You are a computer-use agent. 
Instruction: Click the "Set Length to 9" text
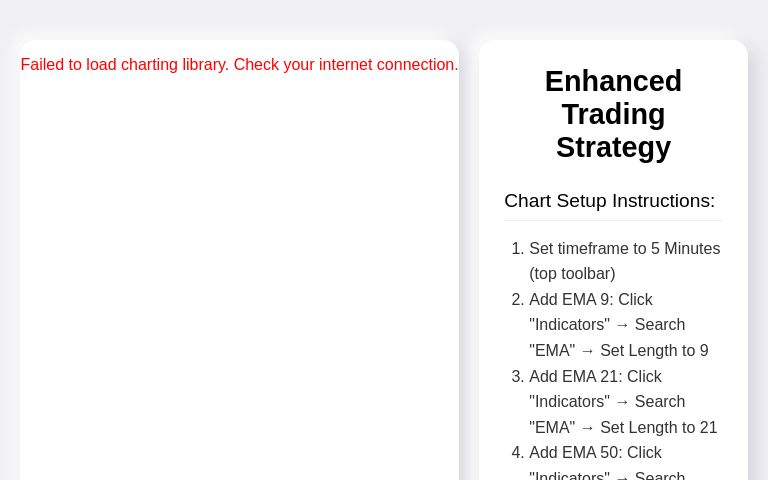pyautogui.click(x=654, y=351)
